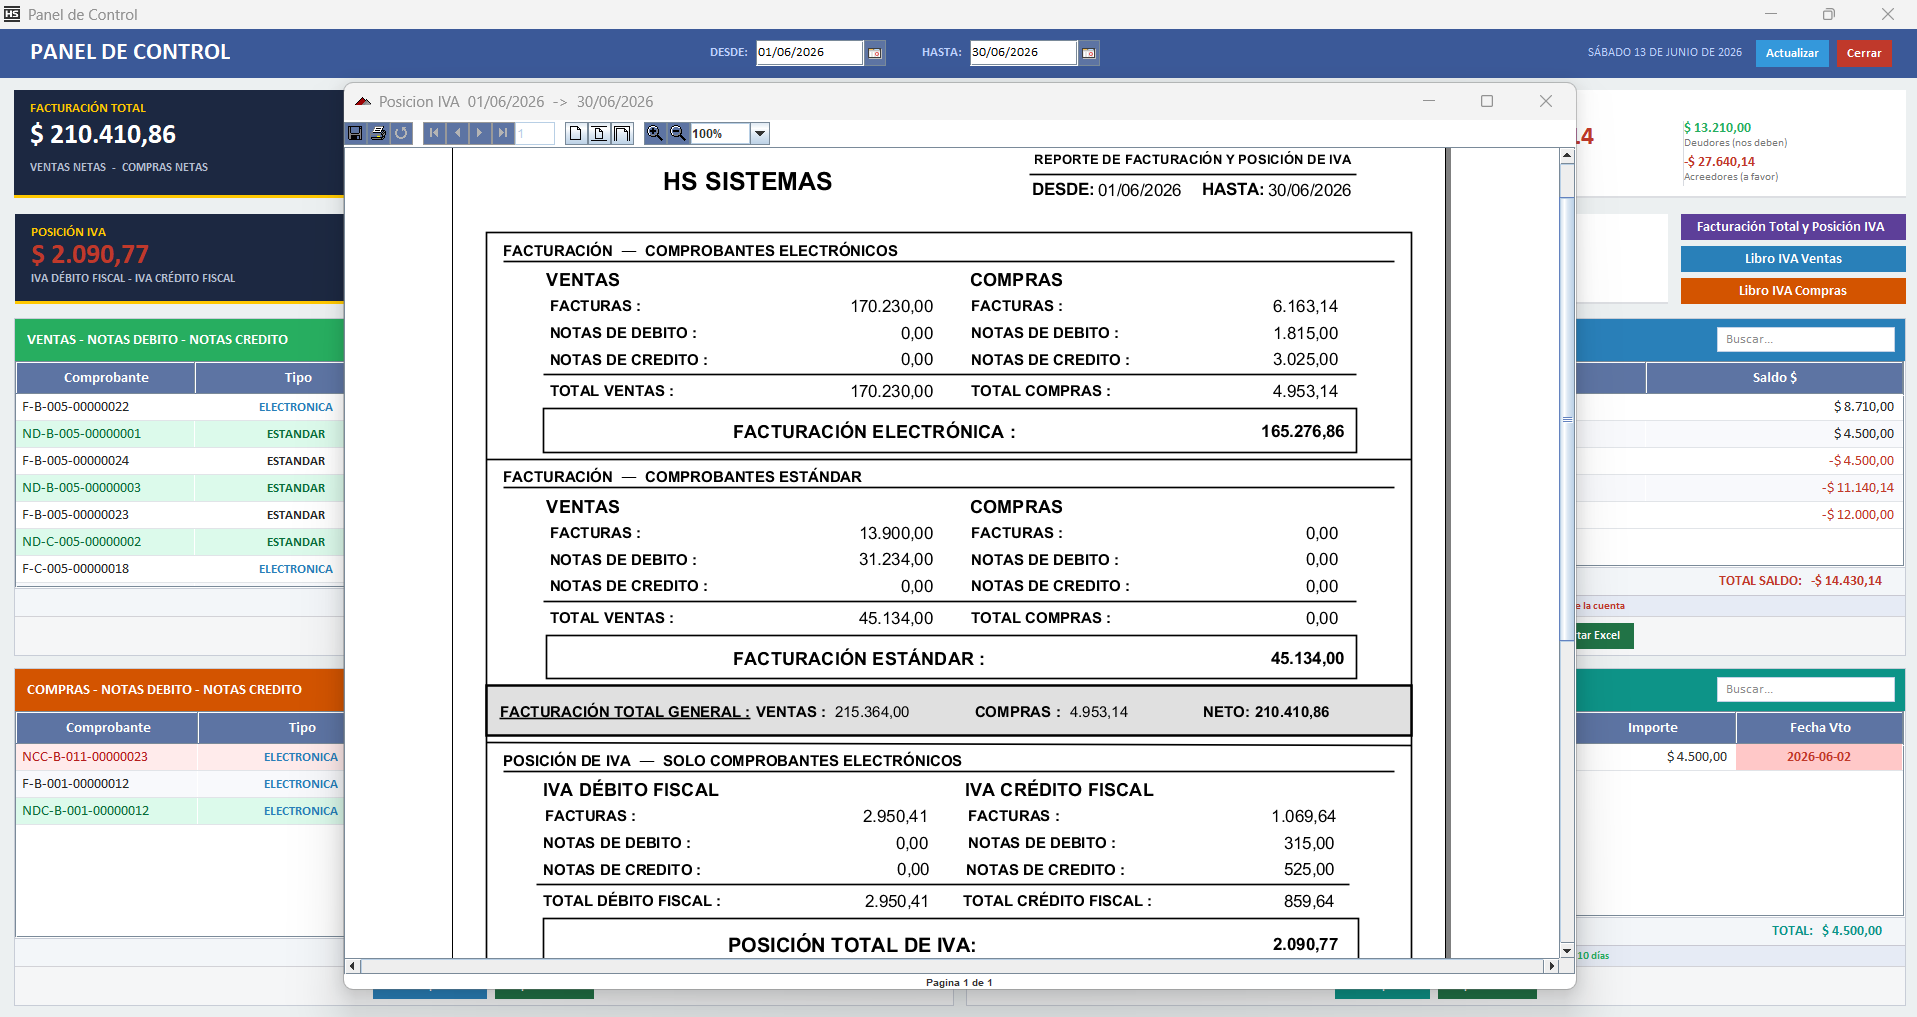This screenshot has width=1917, height=1017.
Task: Reload the report viewer
Action: tap(401, 133)
